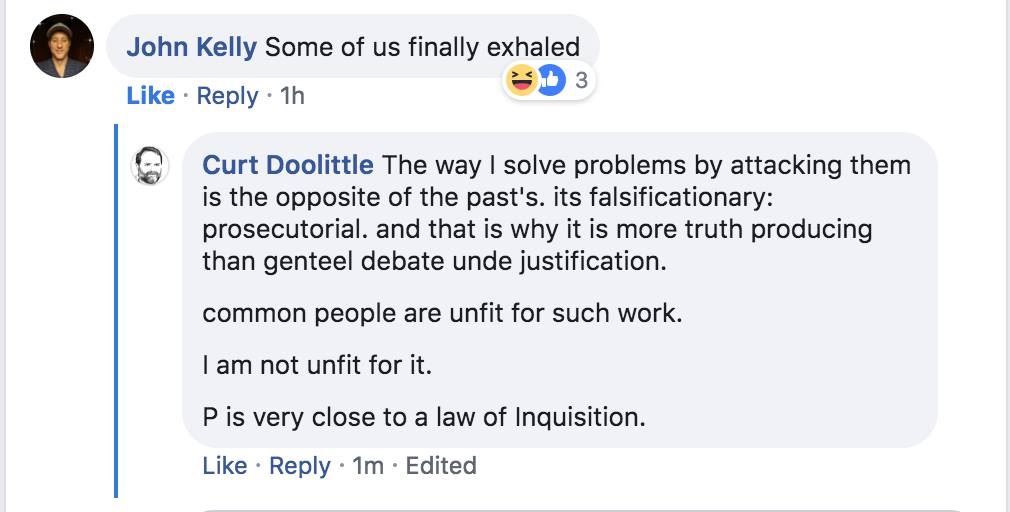Click the laughing Haha reaction emoji
The height and width of the screenshot is (512, 1010).
coord(521,80)
